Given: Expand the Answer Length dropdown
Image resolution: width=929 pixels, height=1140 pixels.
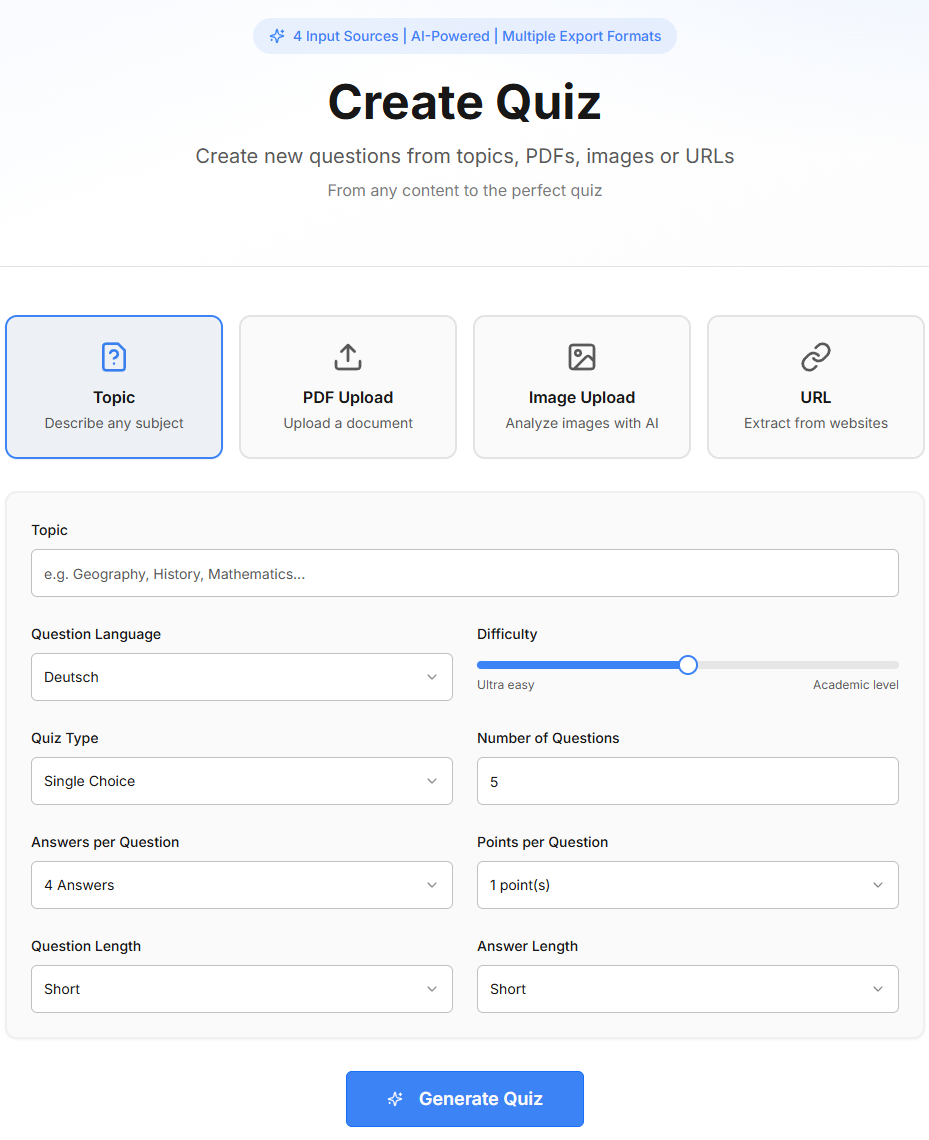Looking at the screenshot, I should coord(687,989).
